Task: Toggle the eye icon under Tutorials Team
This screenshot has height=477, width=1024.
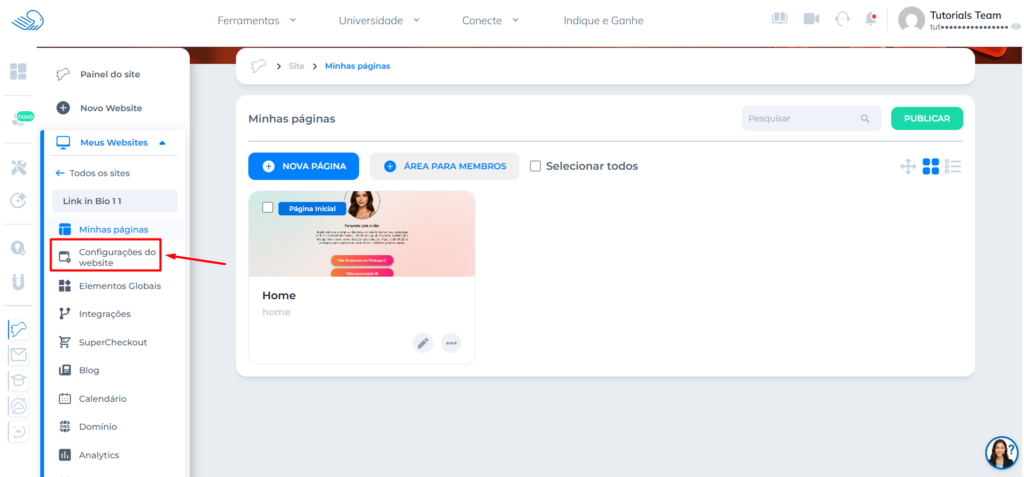Action: [1016, 27]
